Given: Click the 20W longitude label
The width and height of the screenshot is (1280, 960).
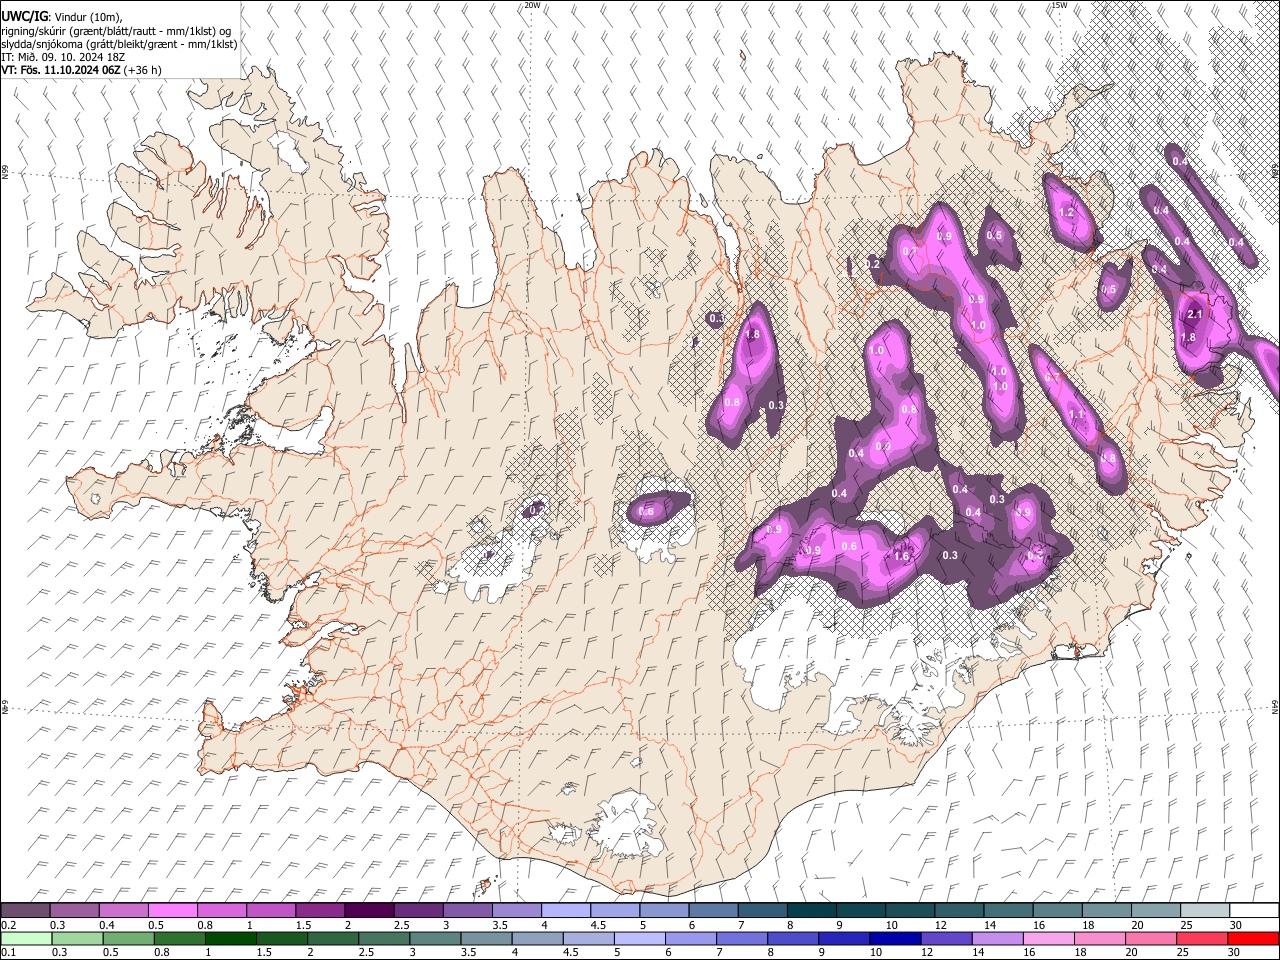Looking at the screenshot, I should pos(532,5).
